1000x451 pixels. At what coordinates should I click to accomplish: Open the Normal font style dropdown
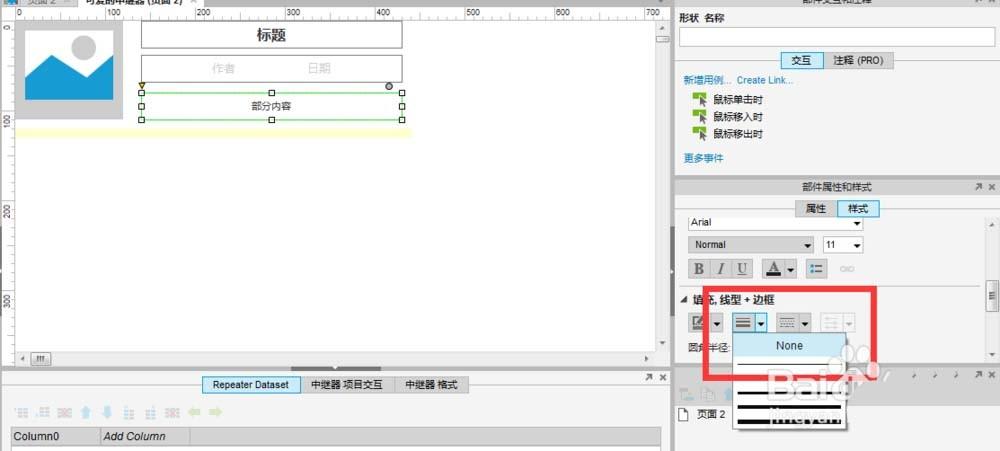click(751, 245)
